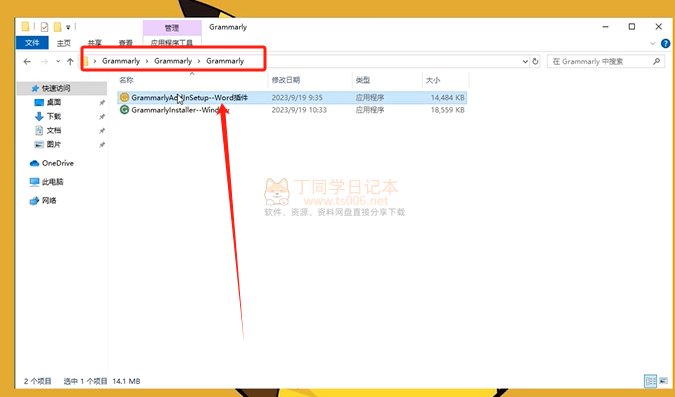Click the new folder quick access icon

(x=57, y=27)
